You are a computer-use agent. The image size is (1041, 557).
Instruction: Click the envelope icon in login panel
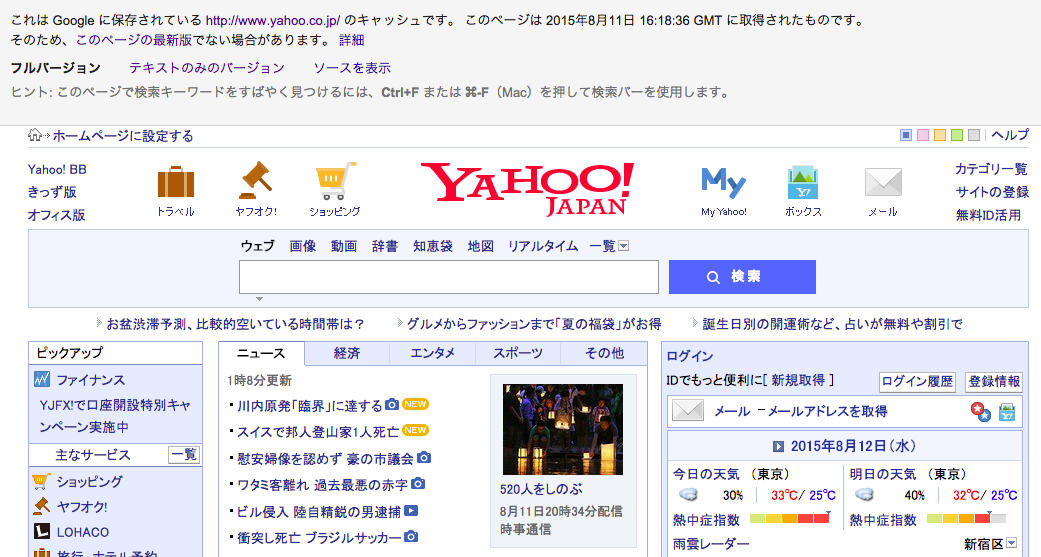coord(688,410)
